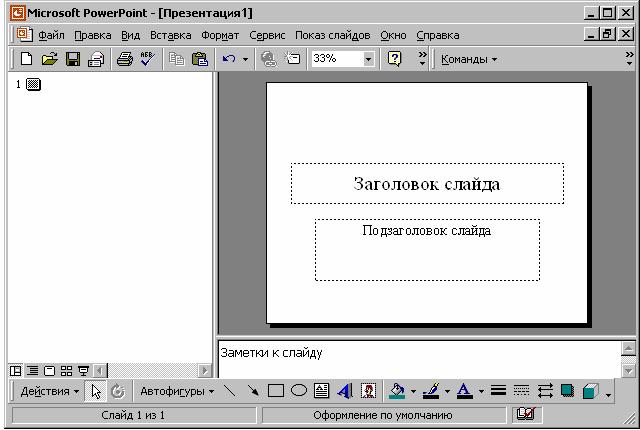Click into the Заметки к слайду notes area
The width and height of the screenshot is (640, 430).
pyautogui.click(x=419, y=359)
